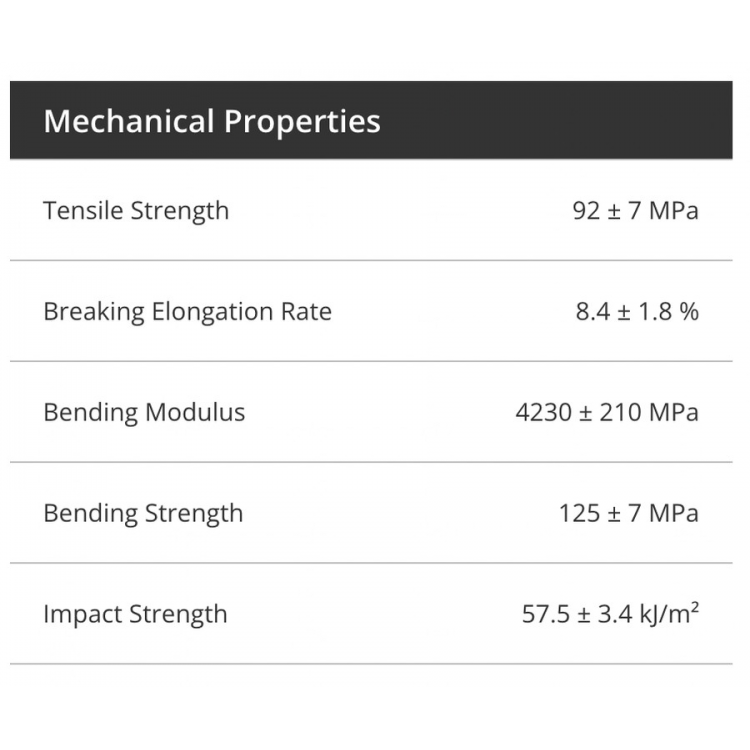The image size is (750, 750).
Task: Select the Impact Strength label
Action: (135, 614)
